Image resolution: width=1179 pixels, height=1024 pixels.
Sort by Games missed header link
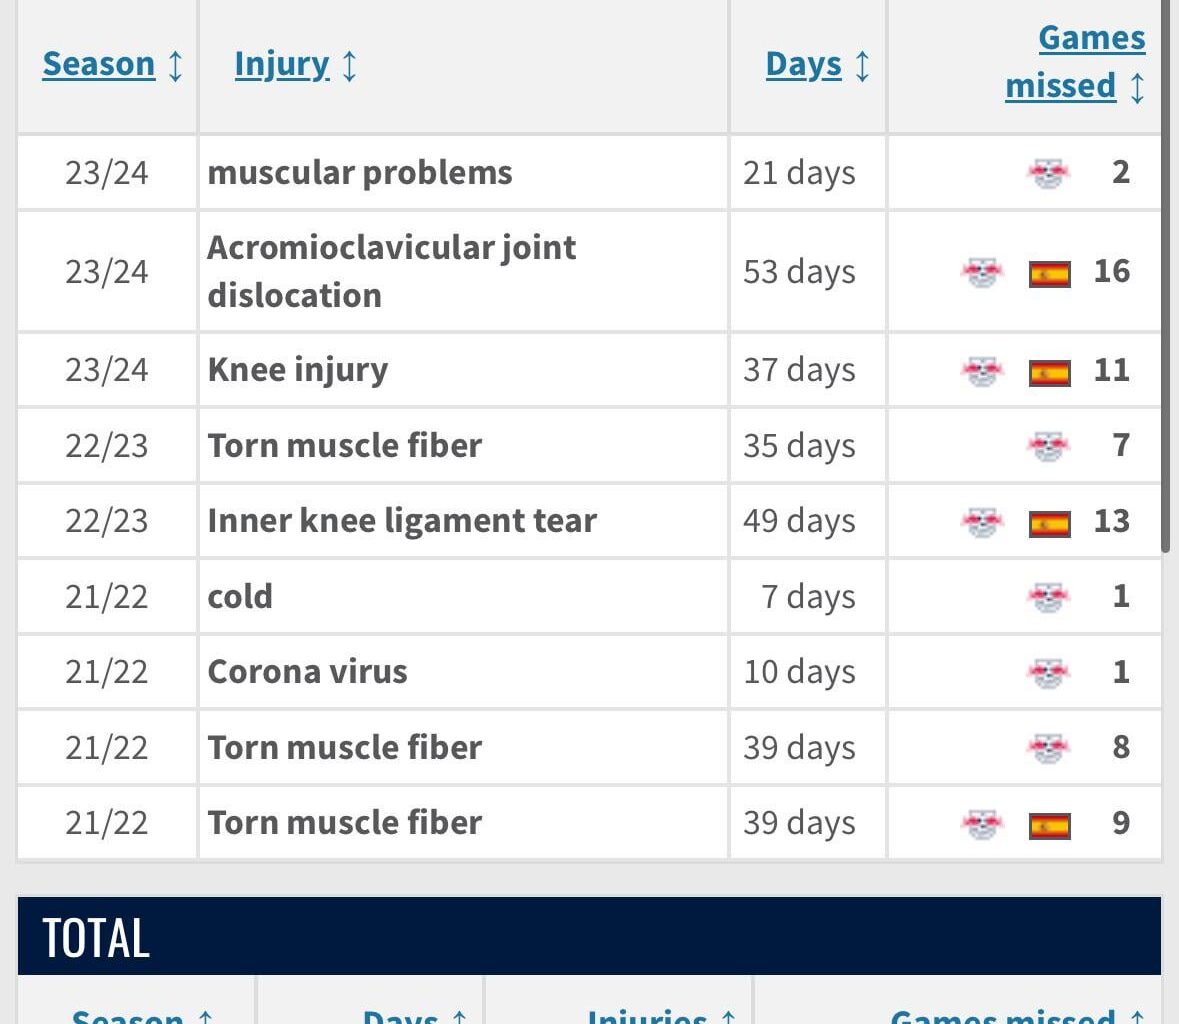1075,62
